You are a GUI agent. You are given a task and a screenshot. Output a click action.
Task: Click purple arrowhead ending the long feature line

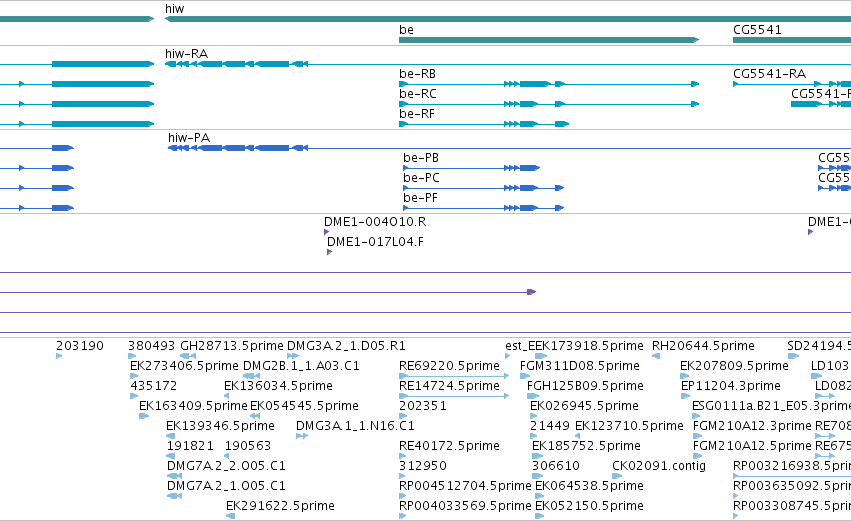(x=532, y=292)
